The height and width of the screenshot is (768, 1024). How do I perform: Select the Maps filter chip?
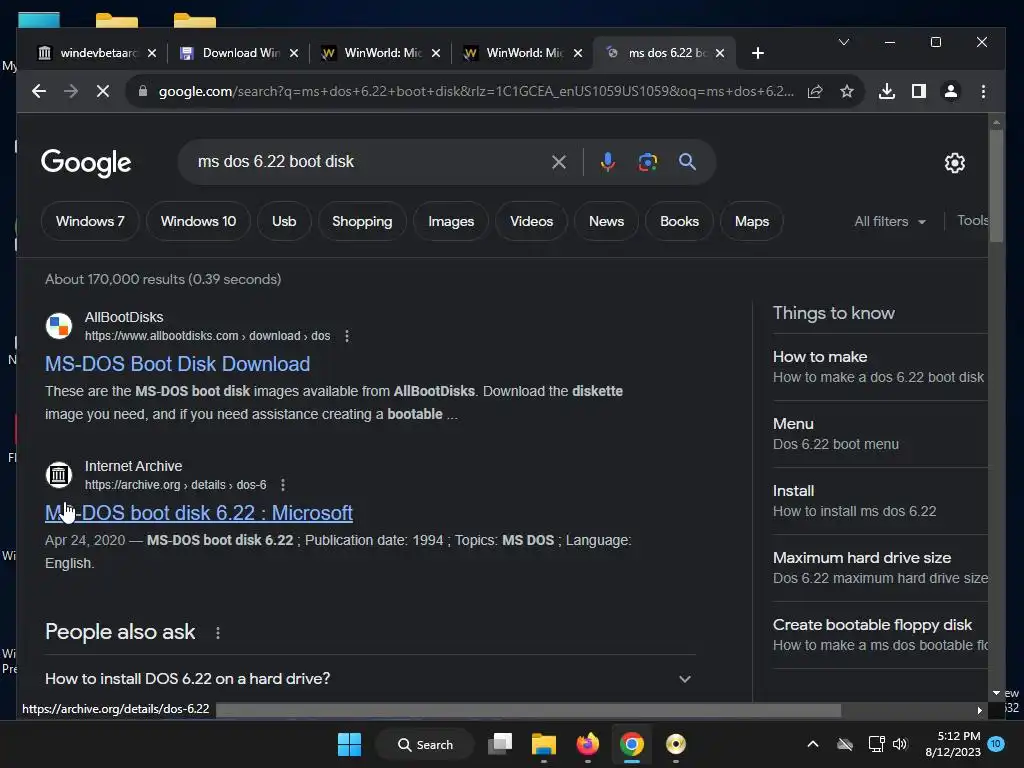pyautogui.click(x=752, y=221)
